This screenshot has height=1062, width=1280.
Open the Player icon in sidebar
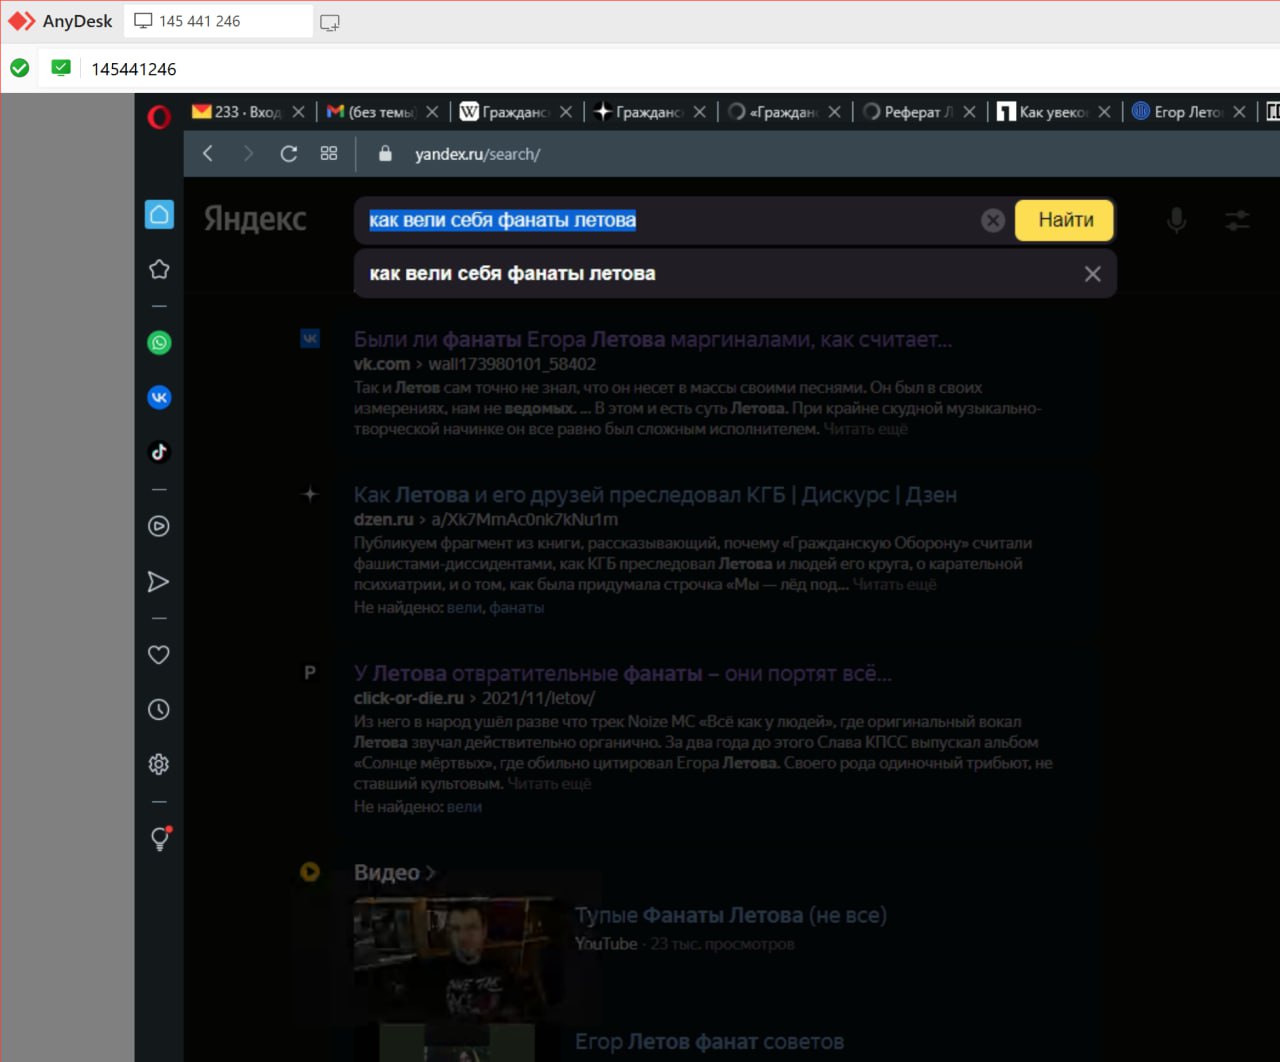coord(159,526)
